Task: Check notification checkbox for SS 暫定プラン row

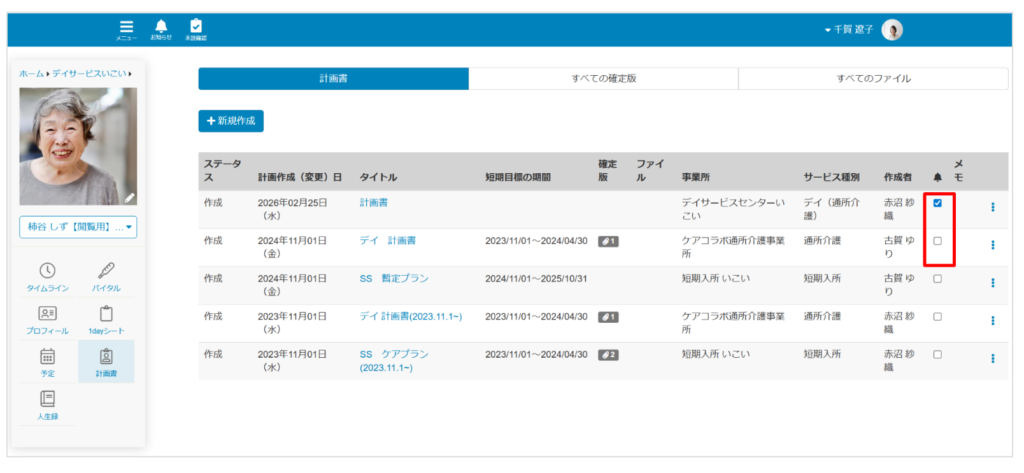Action: [937, 279]
